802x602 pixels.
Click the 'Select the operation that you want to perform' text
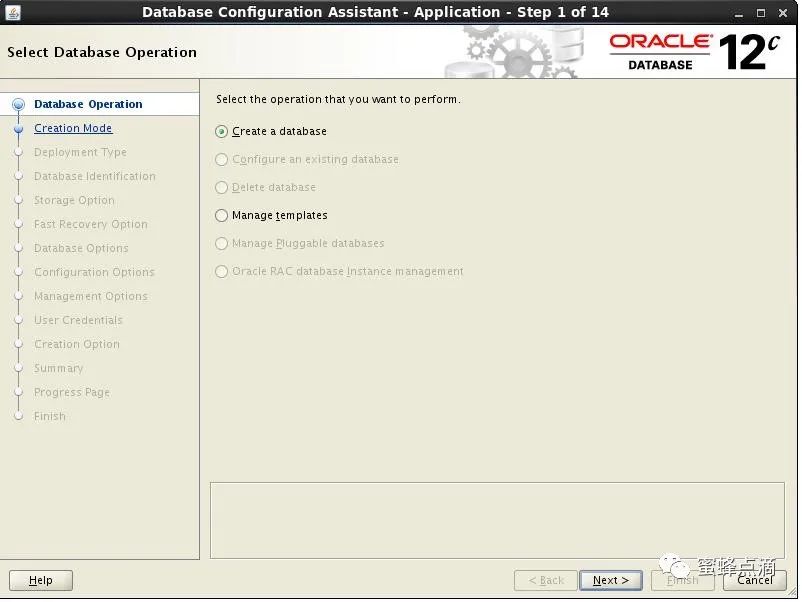pos(338,99)
